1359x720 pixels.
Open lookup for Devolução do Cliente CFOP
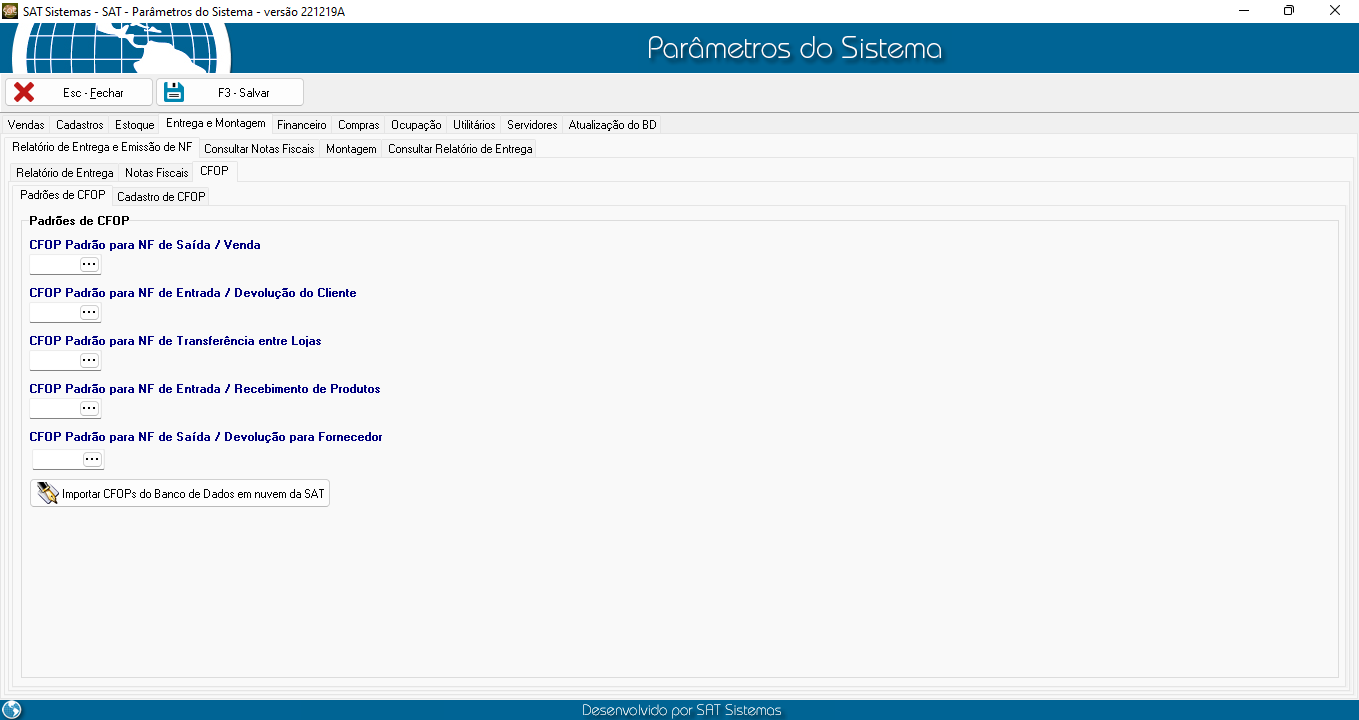[x=89, y=312]
